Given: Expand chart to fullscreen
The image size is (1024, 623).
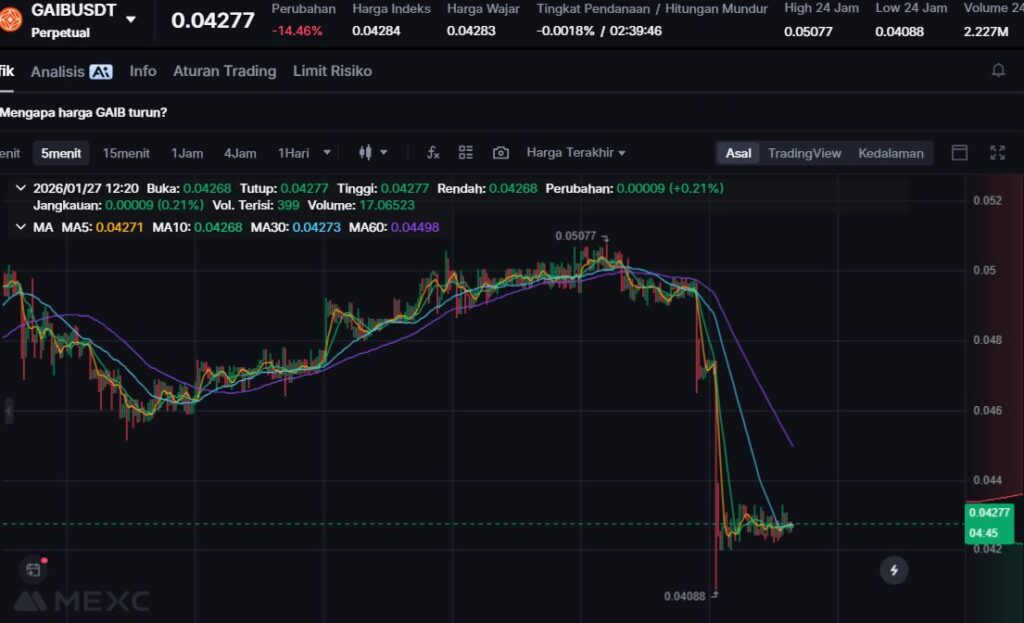Looking at the screenshot, I should click(x=997, y=153).
